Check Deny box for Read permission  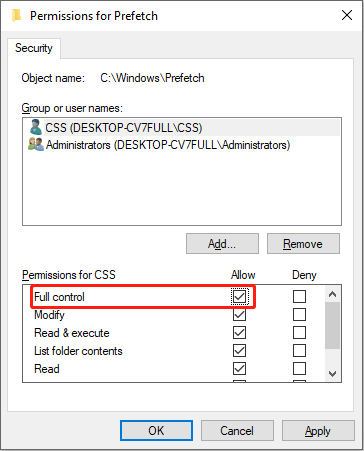click(x=299, y=369)
